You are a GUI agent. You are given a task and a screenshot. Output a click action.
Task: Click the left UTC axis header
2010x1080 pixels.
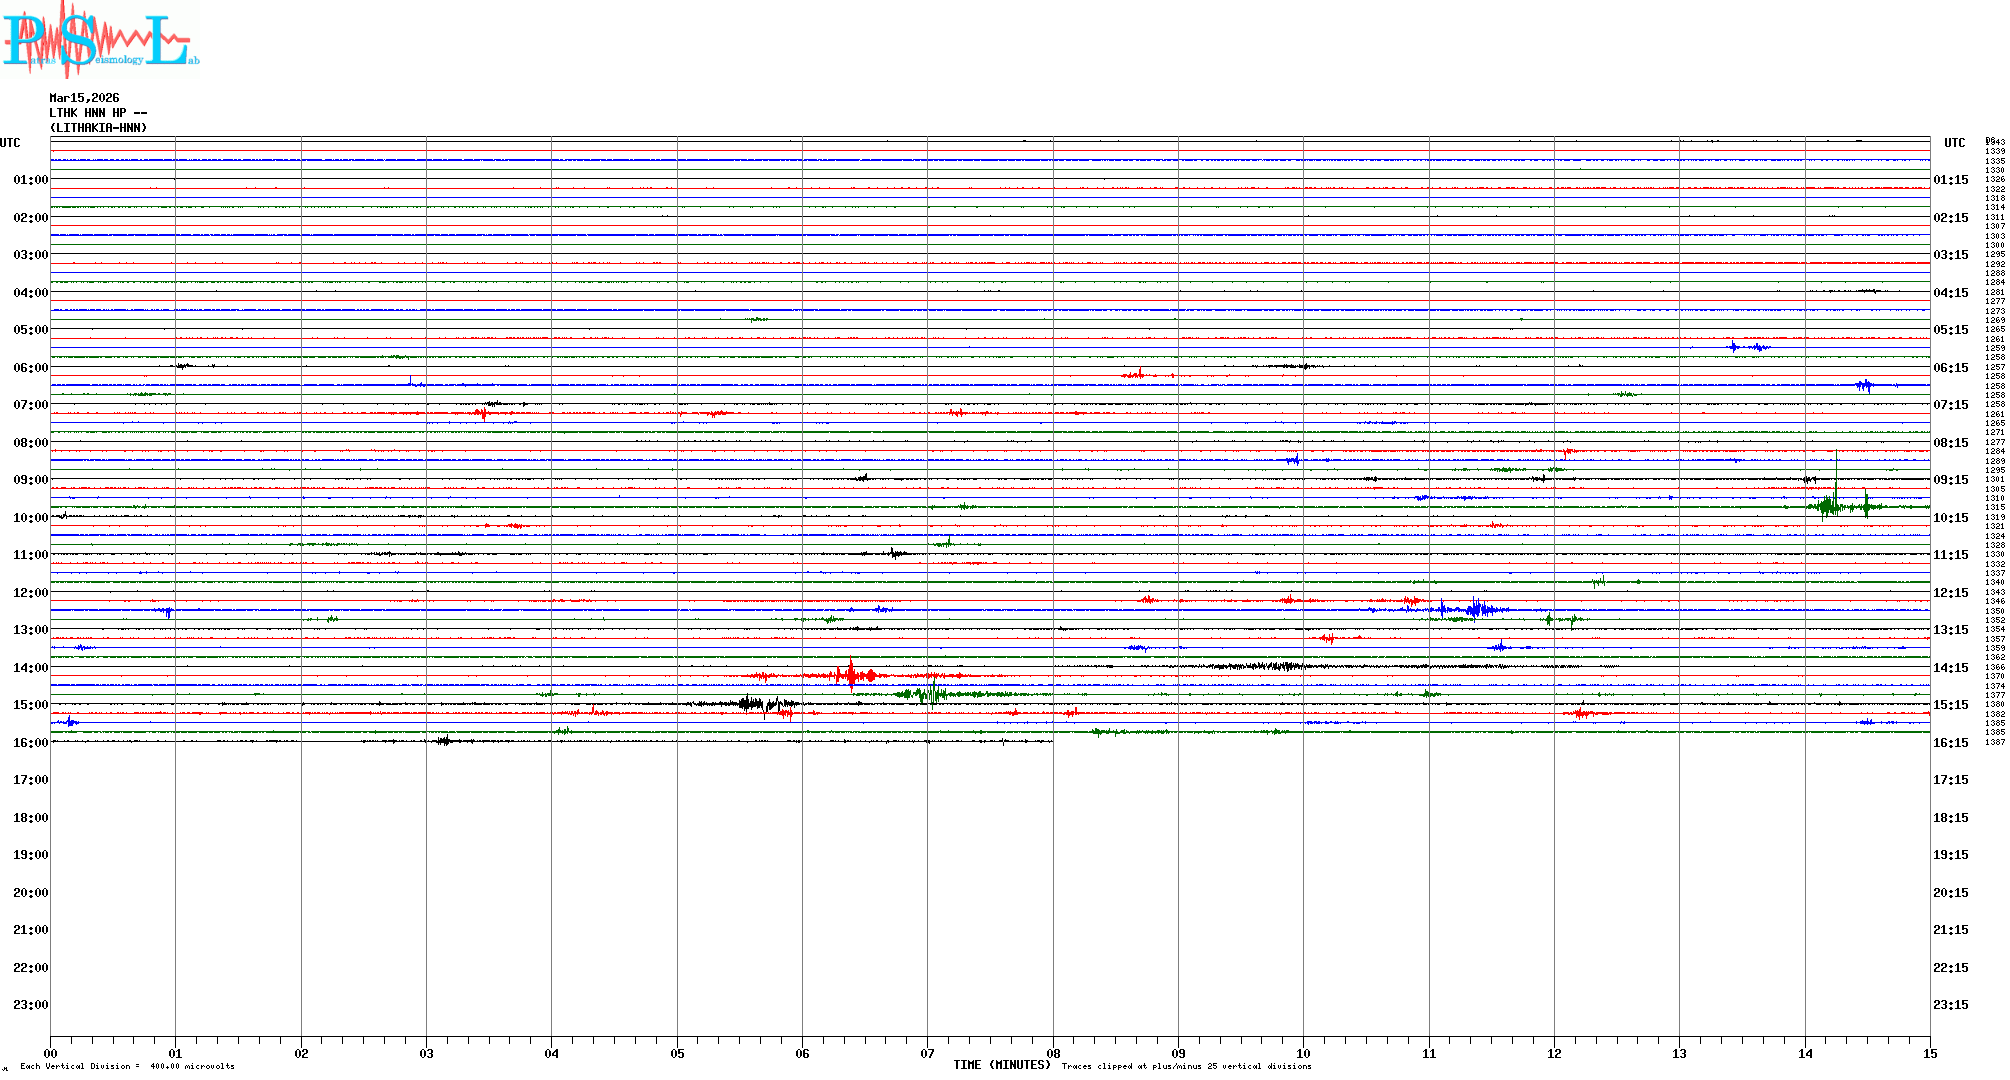(x=10, y=143)
